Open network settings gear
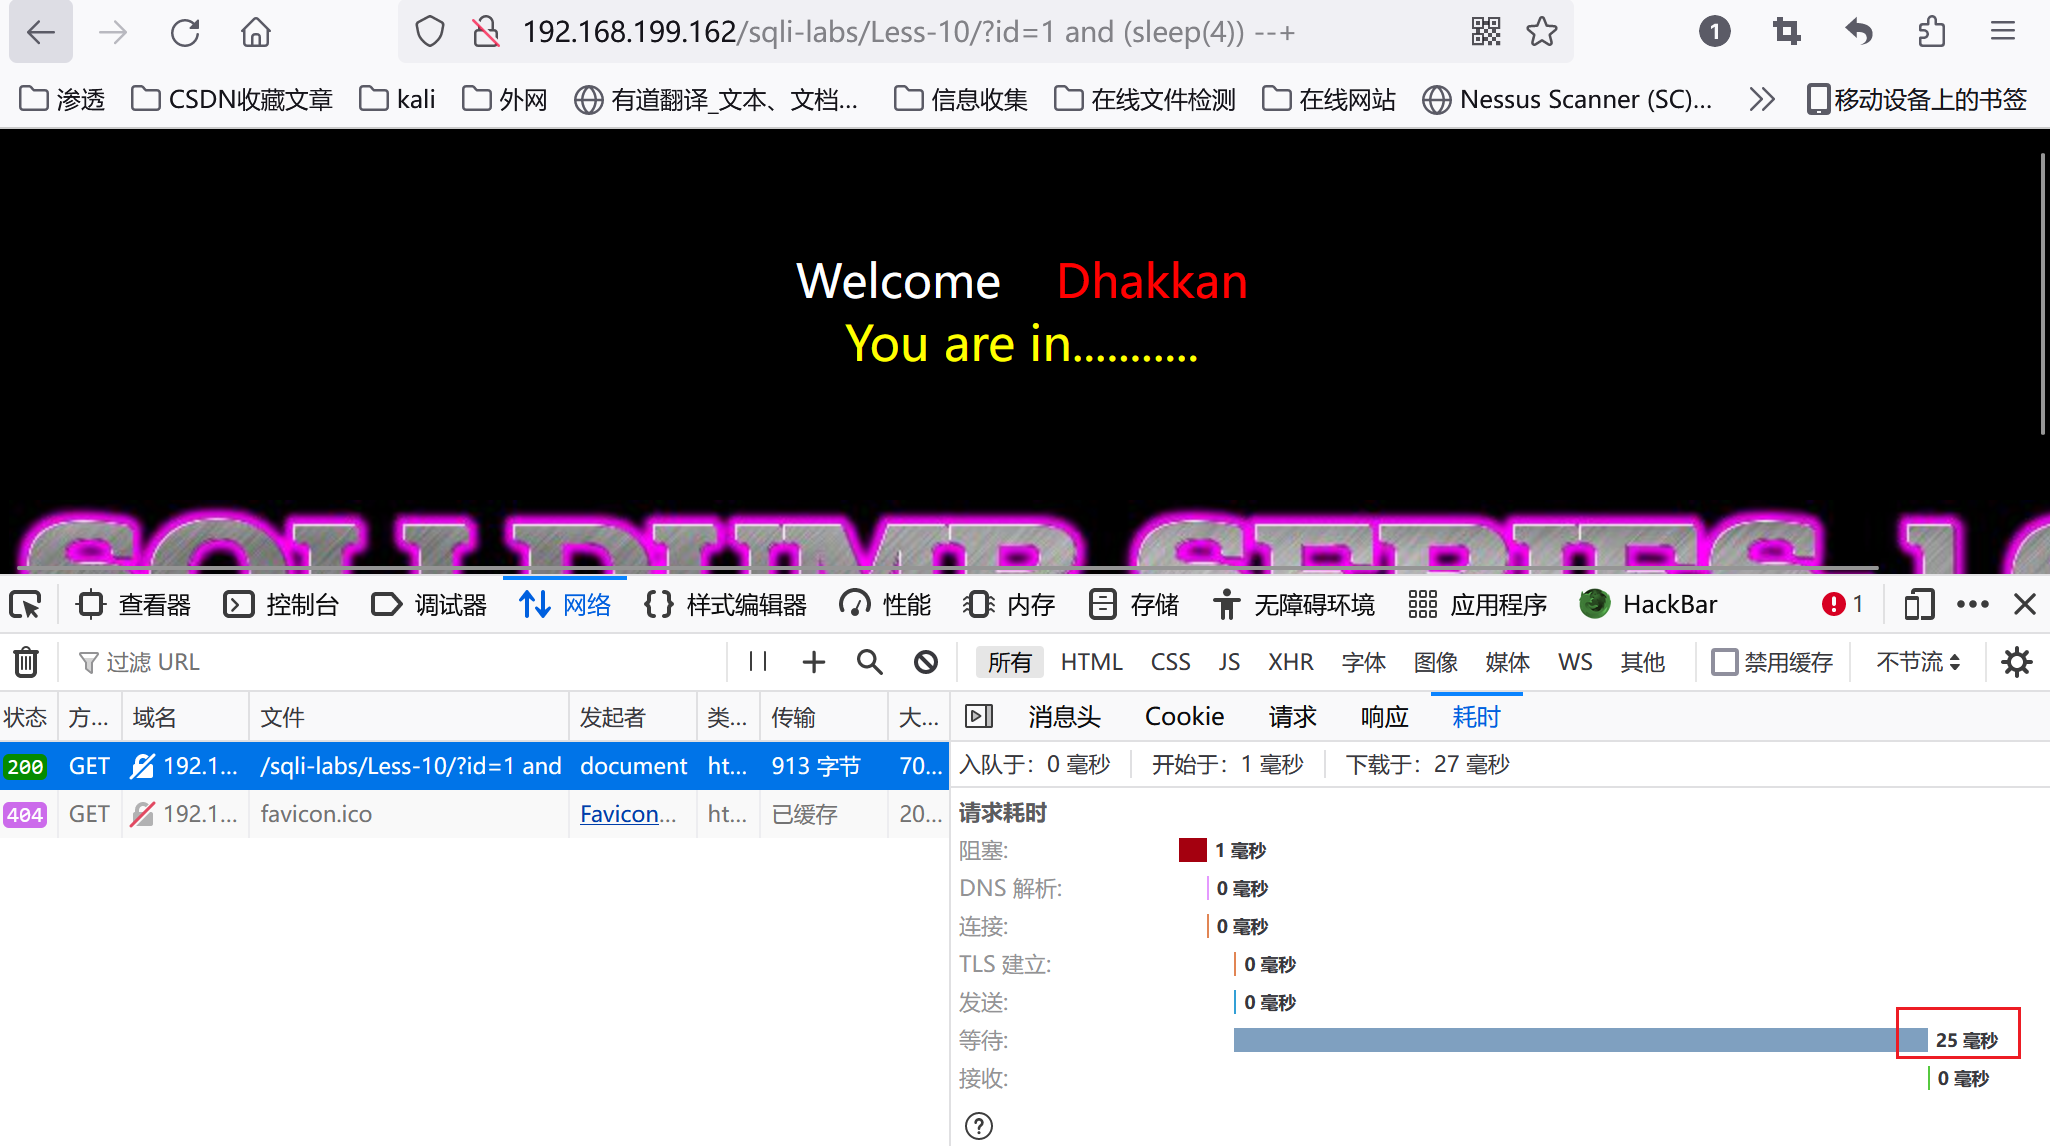This screenshot has height=1146, width=2050. [x=2016, y=662]
